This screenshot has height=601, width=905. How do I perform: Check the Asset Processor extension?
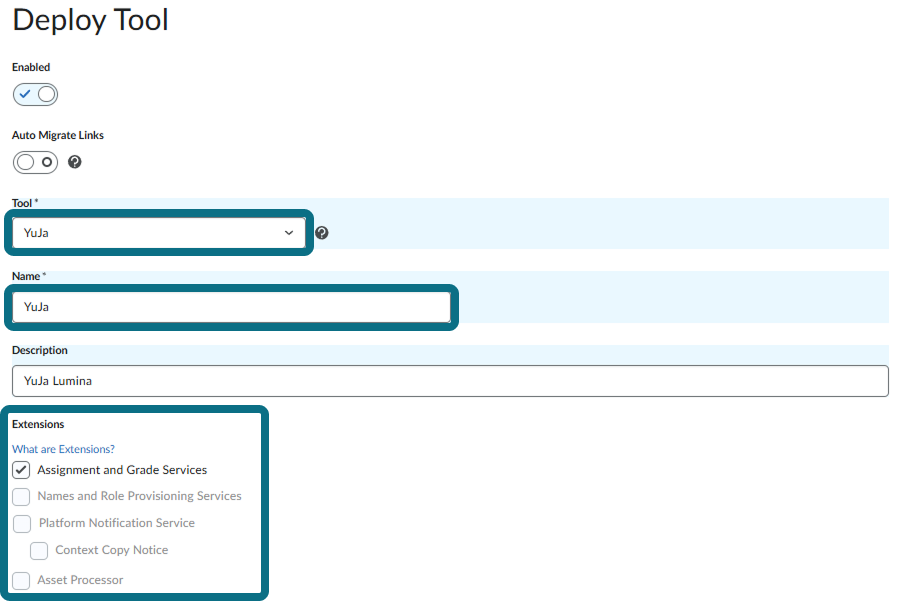click(21, 581)
